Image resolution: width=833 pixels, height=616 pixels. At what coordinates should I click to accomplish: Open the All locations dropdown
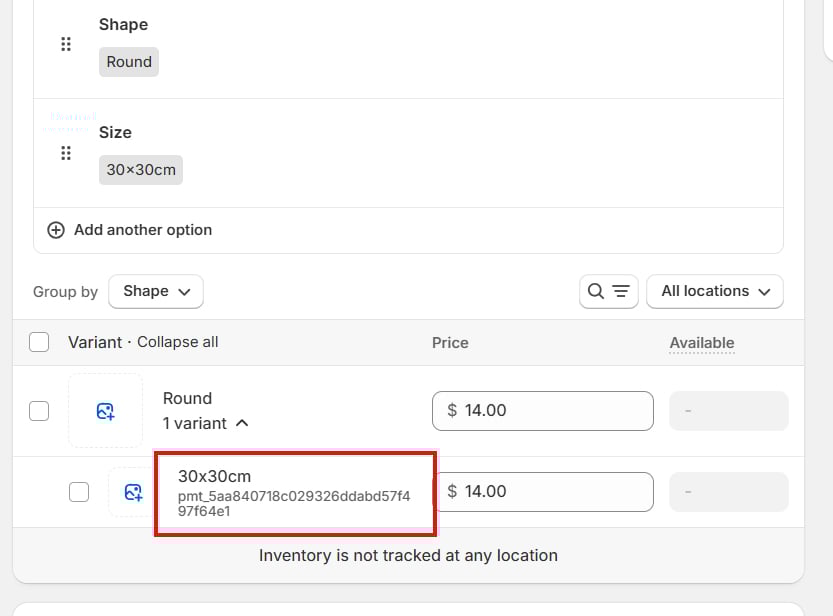[715, 291]
